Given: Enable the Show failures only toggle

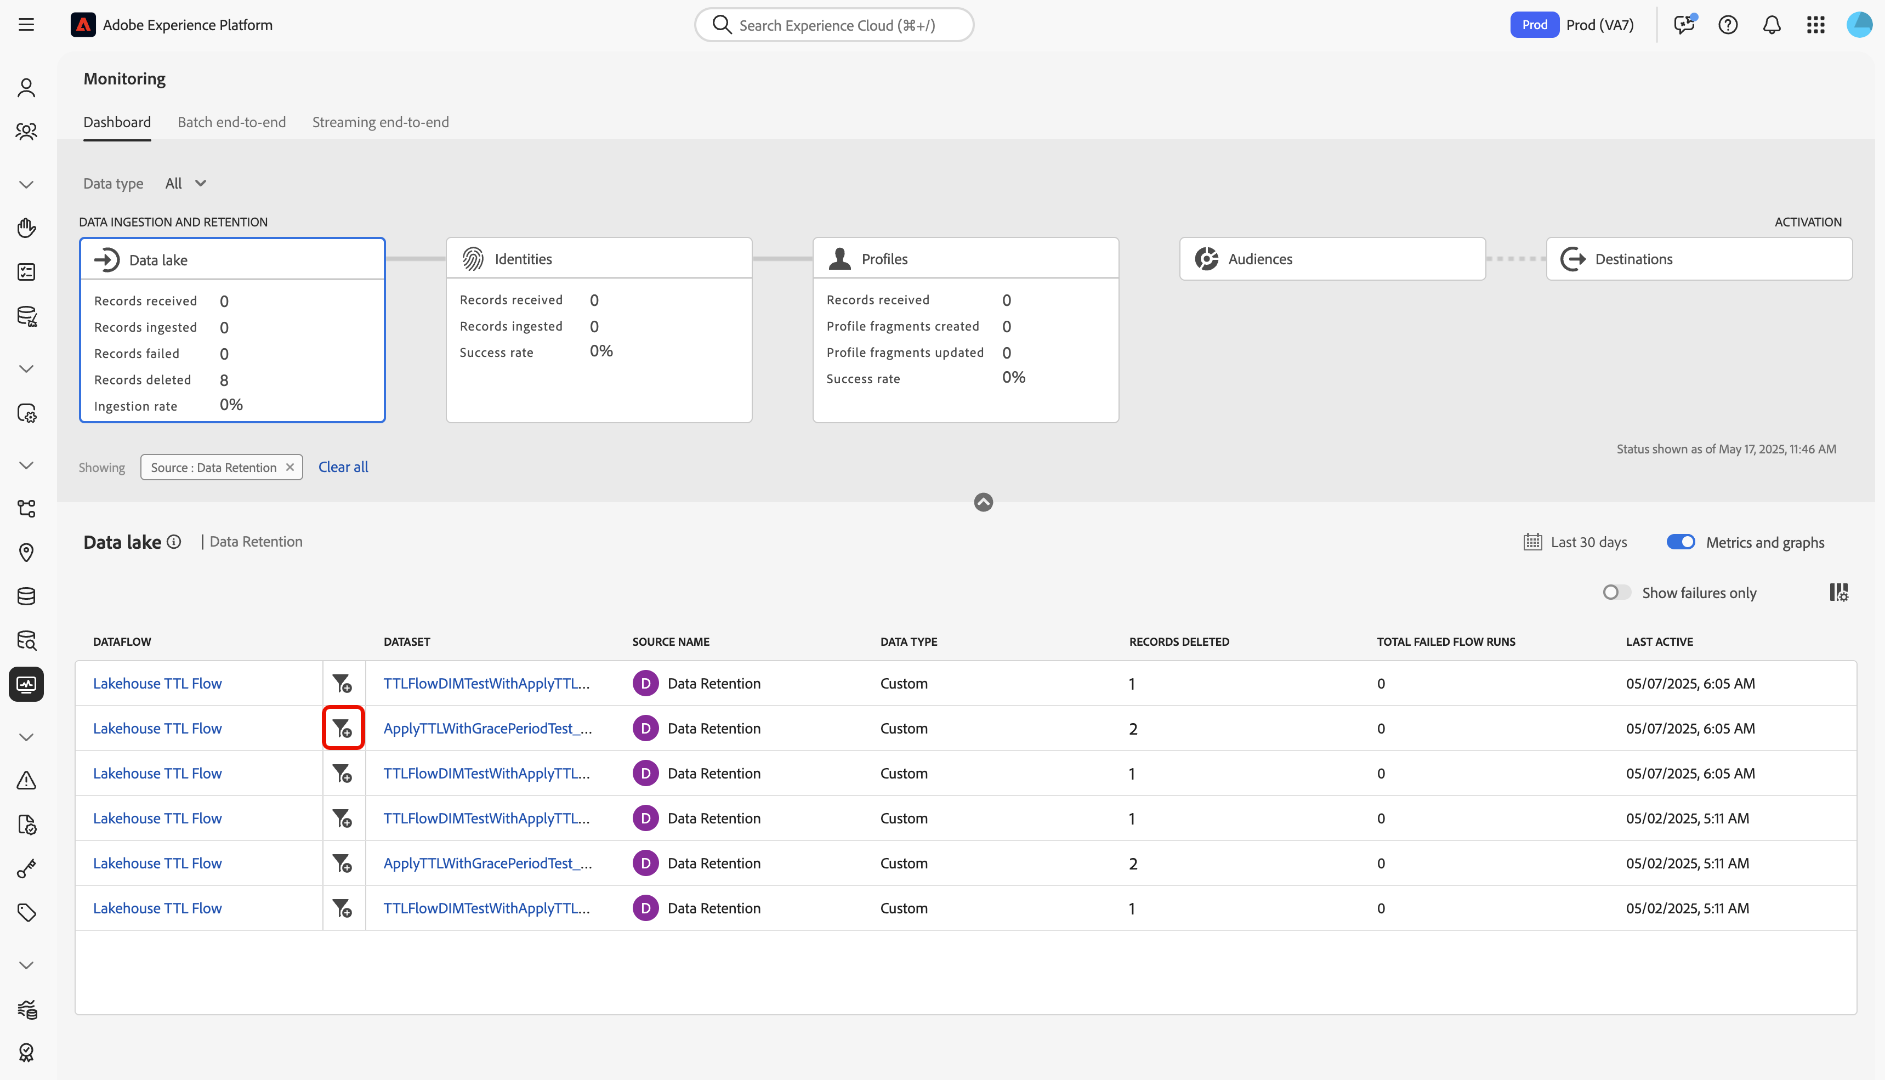Looking at the screenshot, I should click(x=1616, y=592).
